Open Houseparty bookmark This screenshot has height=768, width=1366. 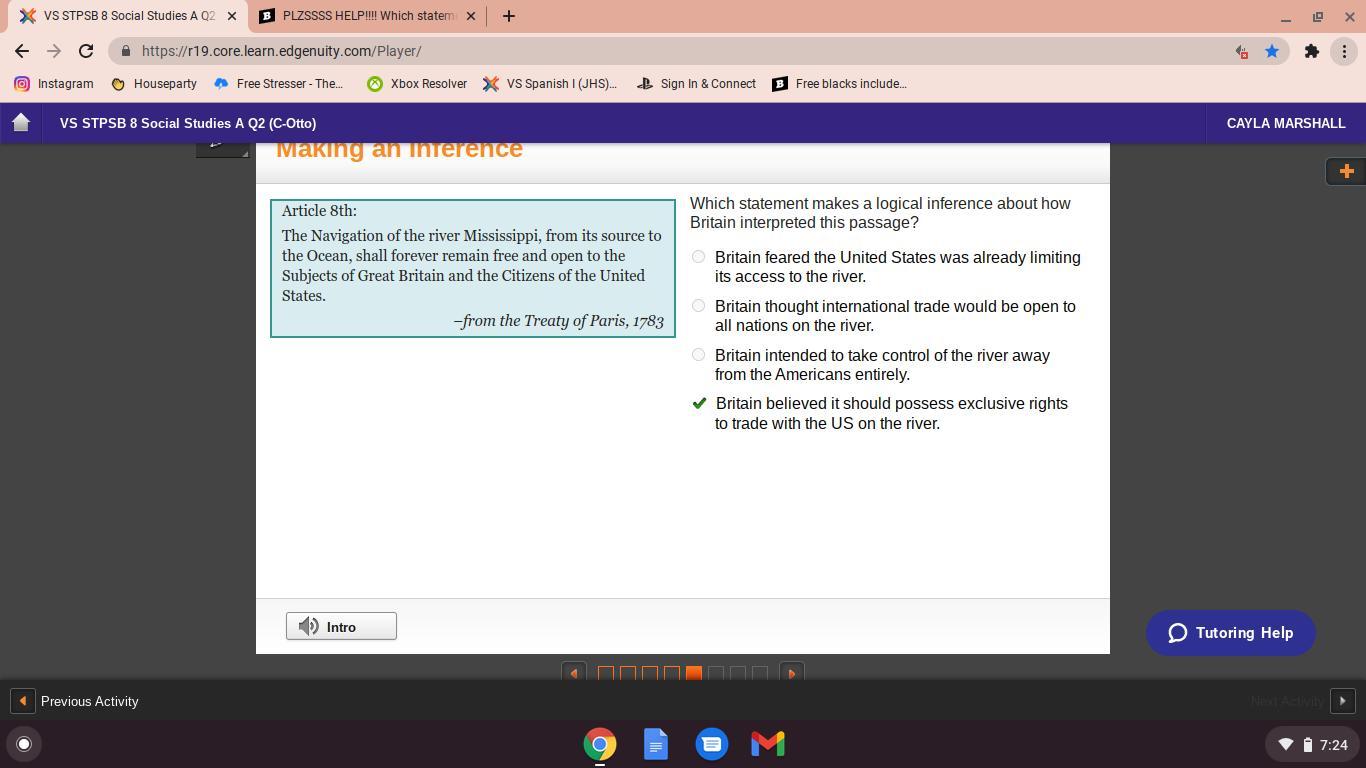click(154, 84)
